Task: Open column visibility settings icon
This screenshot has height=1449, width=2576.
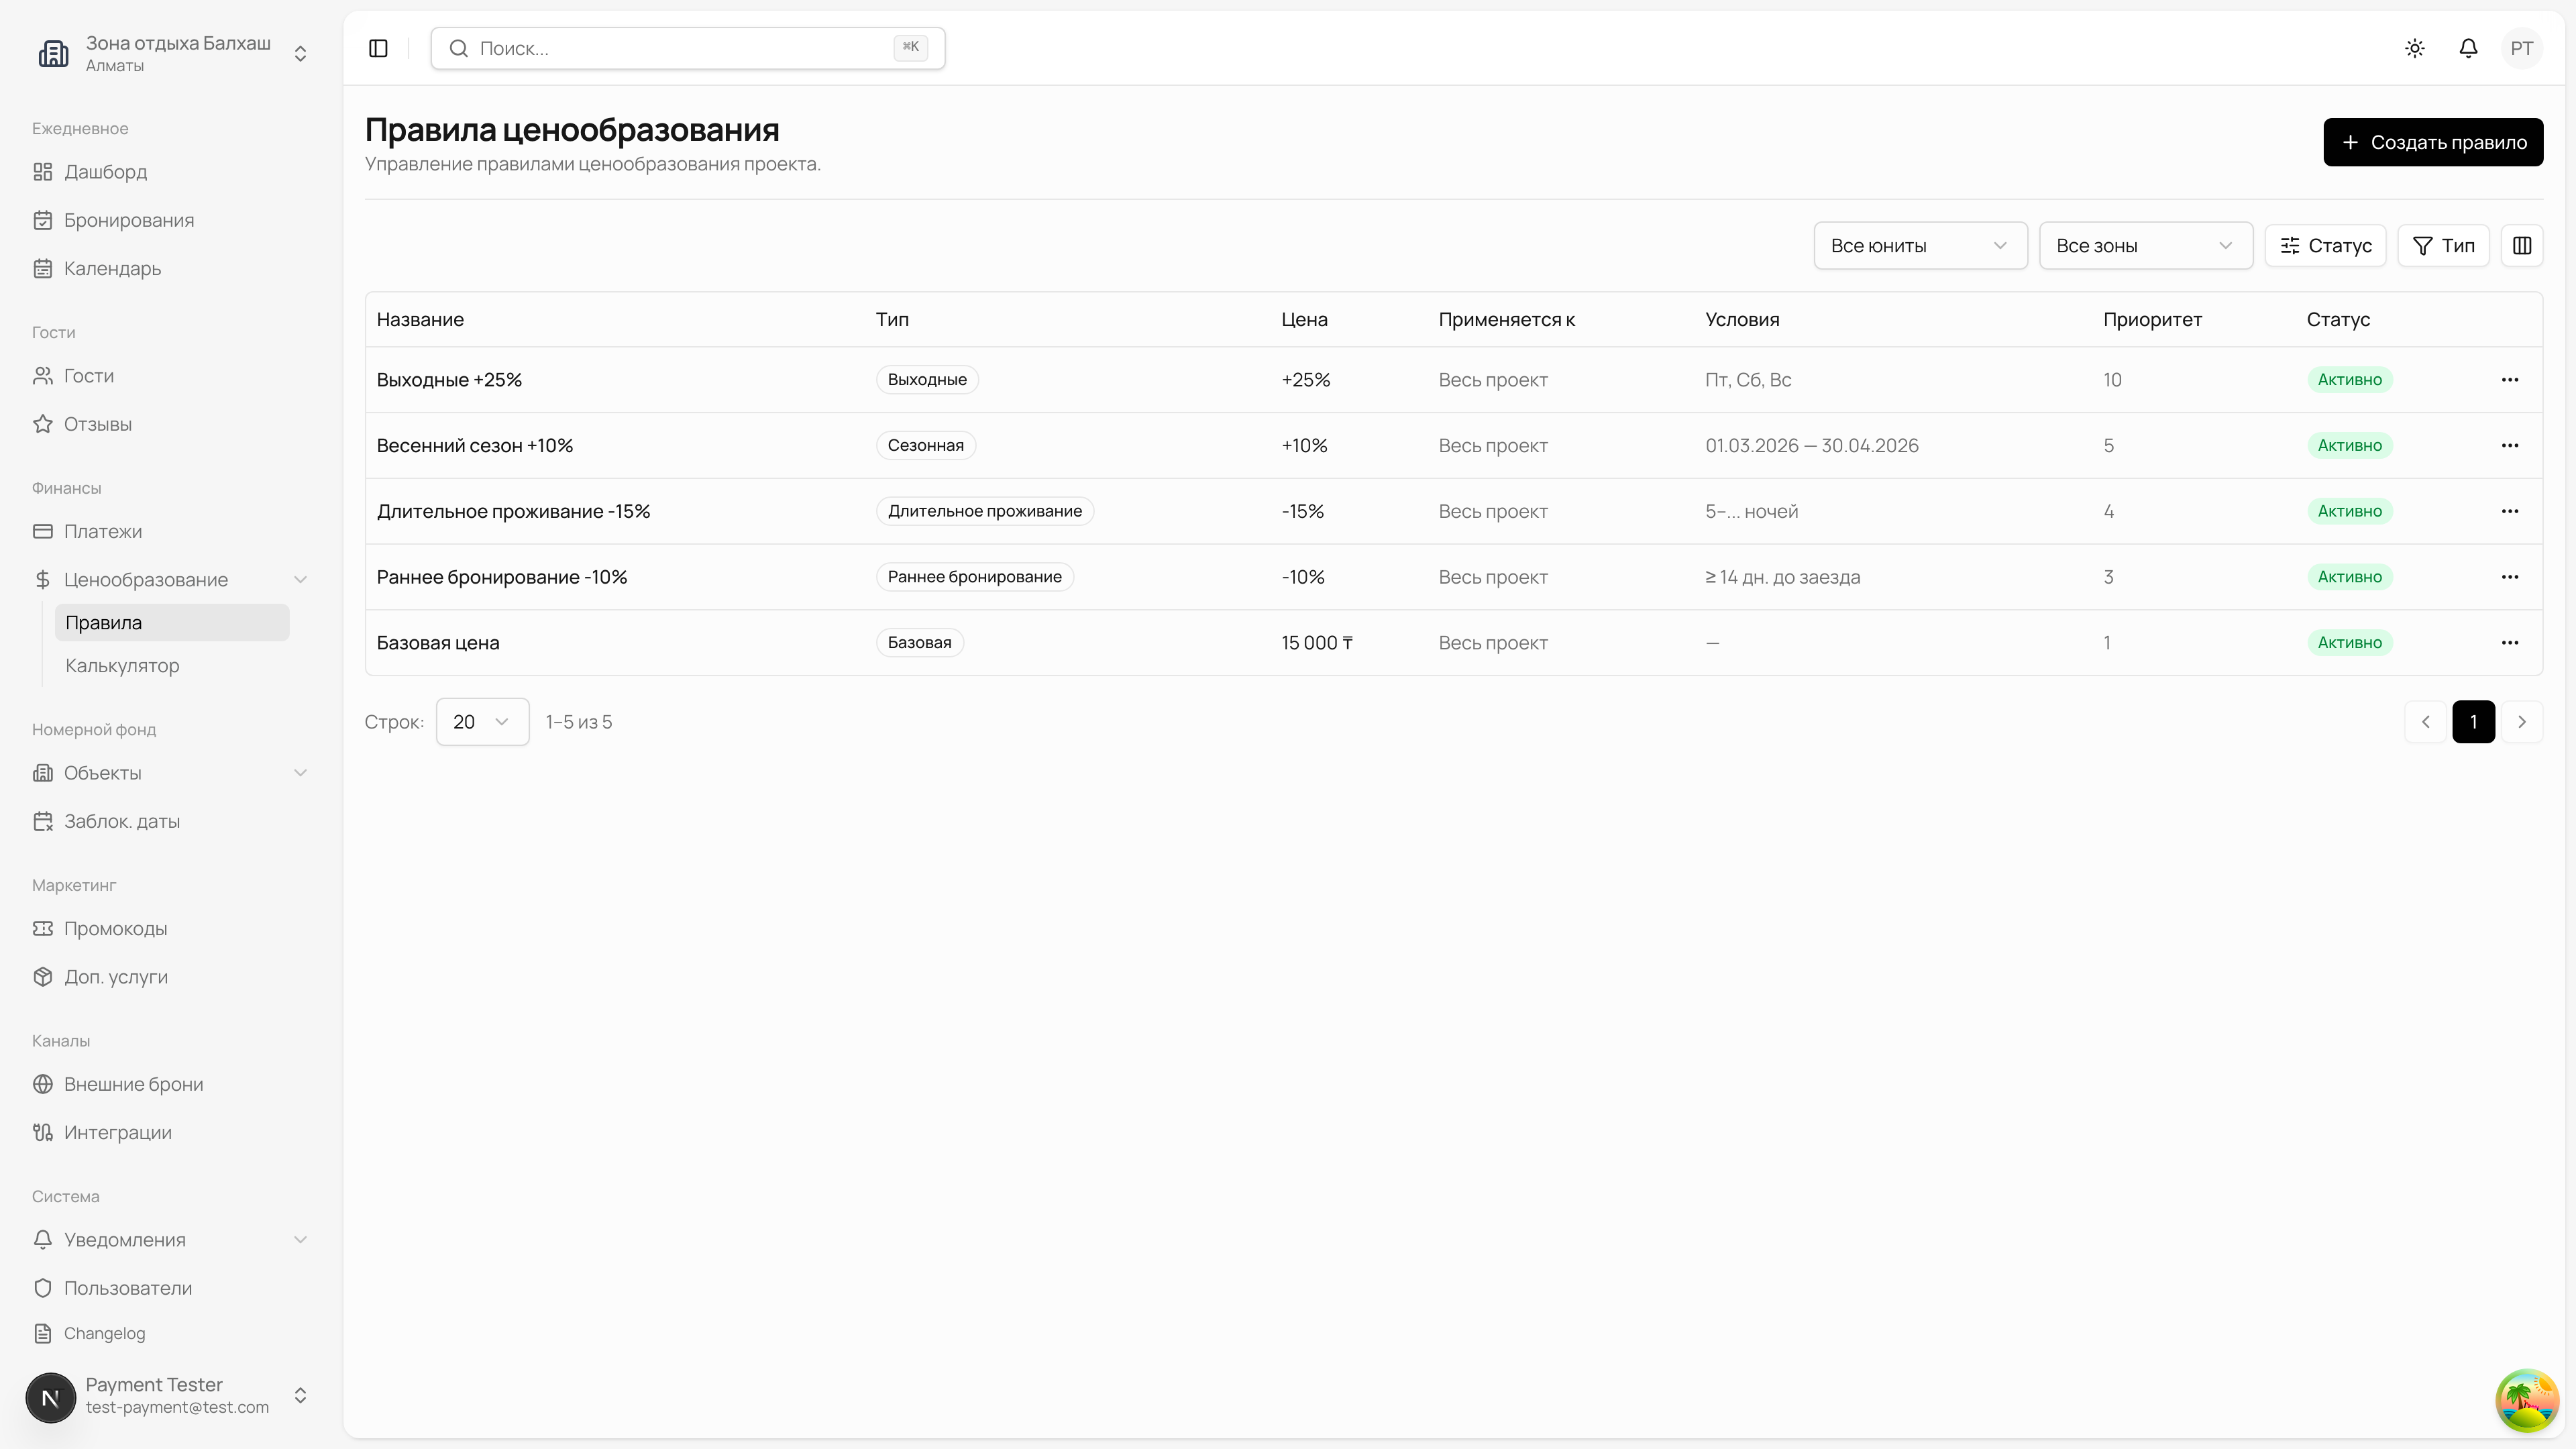Action: click(2522, 245)
